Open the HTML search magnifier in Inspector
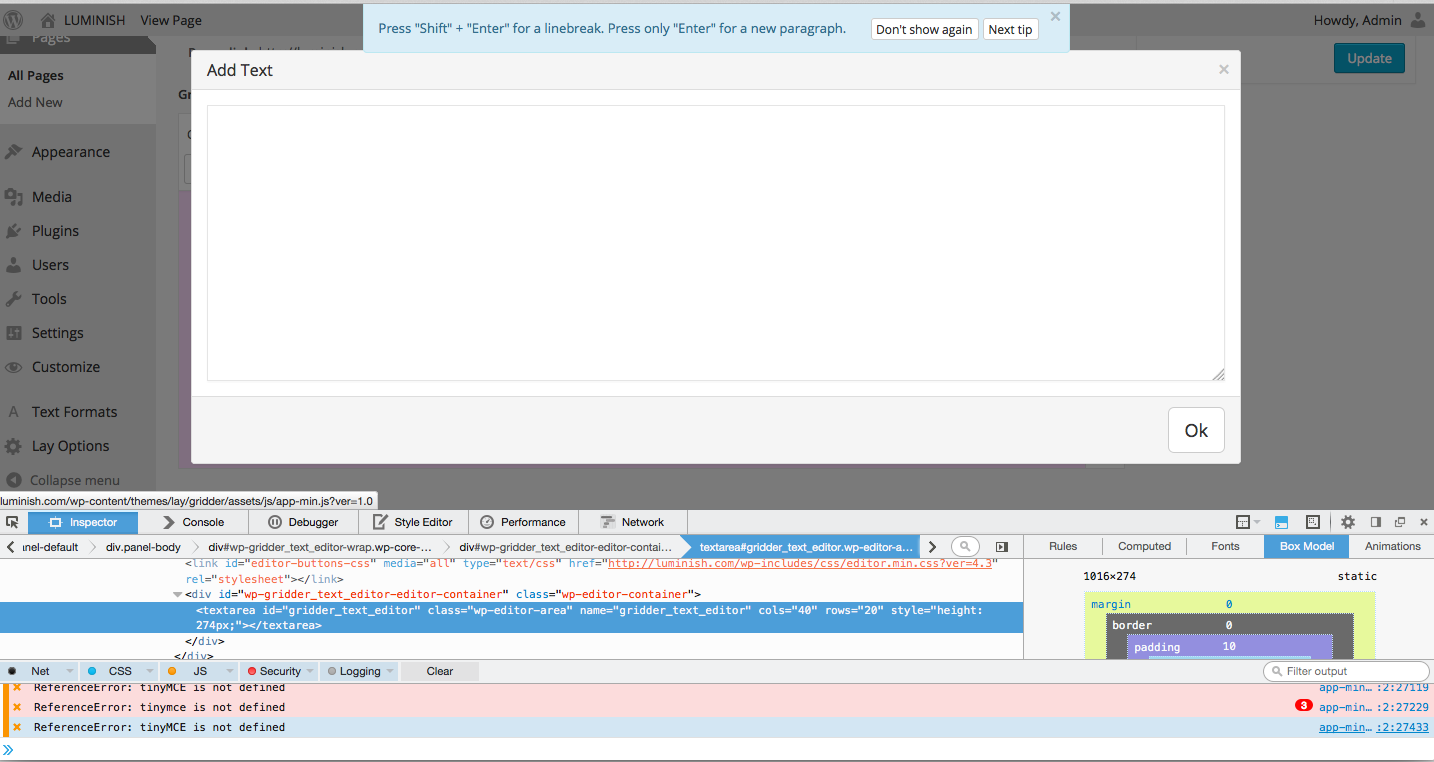 (x=964, y=546)
